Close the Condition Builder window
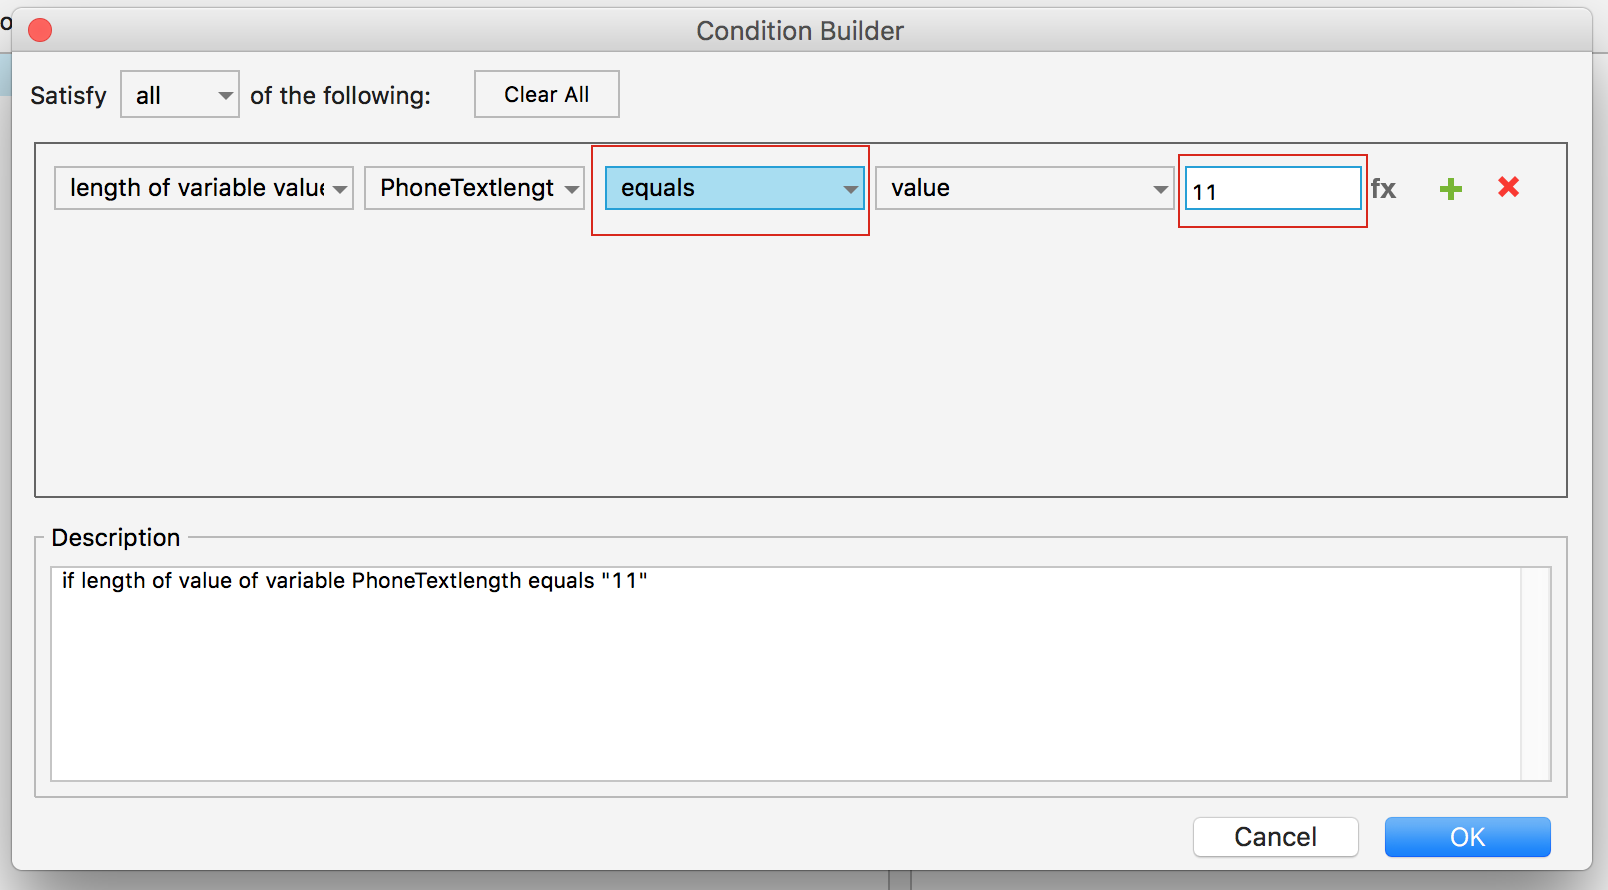This screenshot has height=890, width=1608. (x=40, y=31)
